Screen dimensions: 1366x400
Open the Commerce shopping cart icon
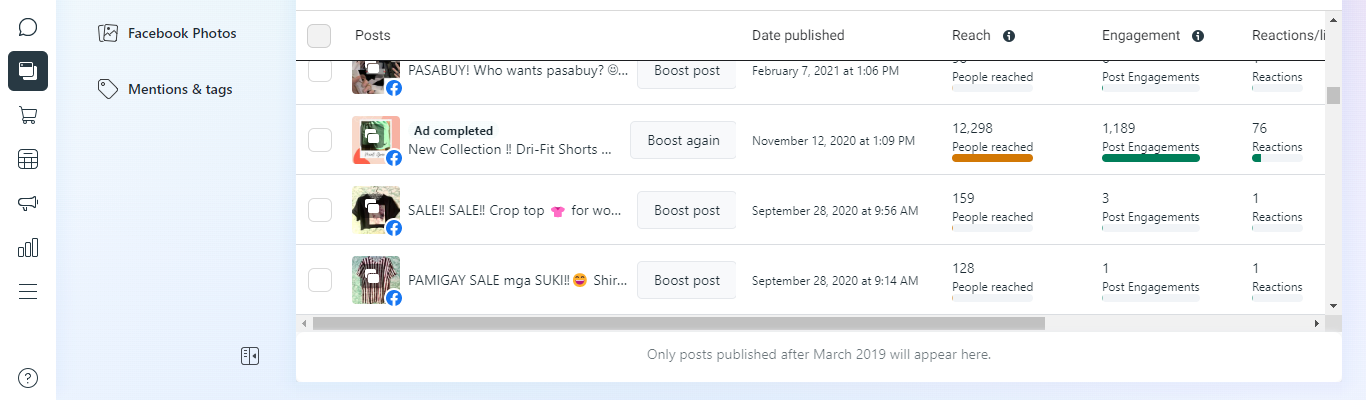coord(28,115)
